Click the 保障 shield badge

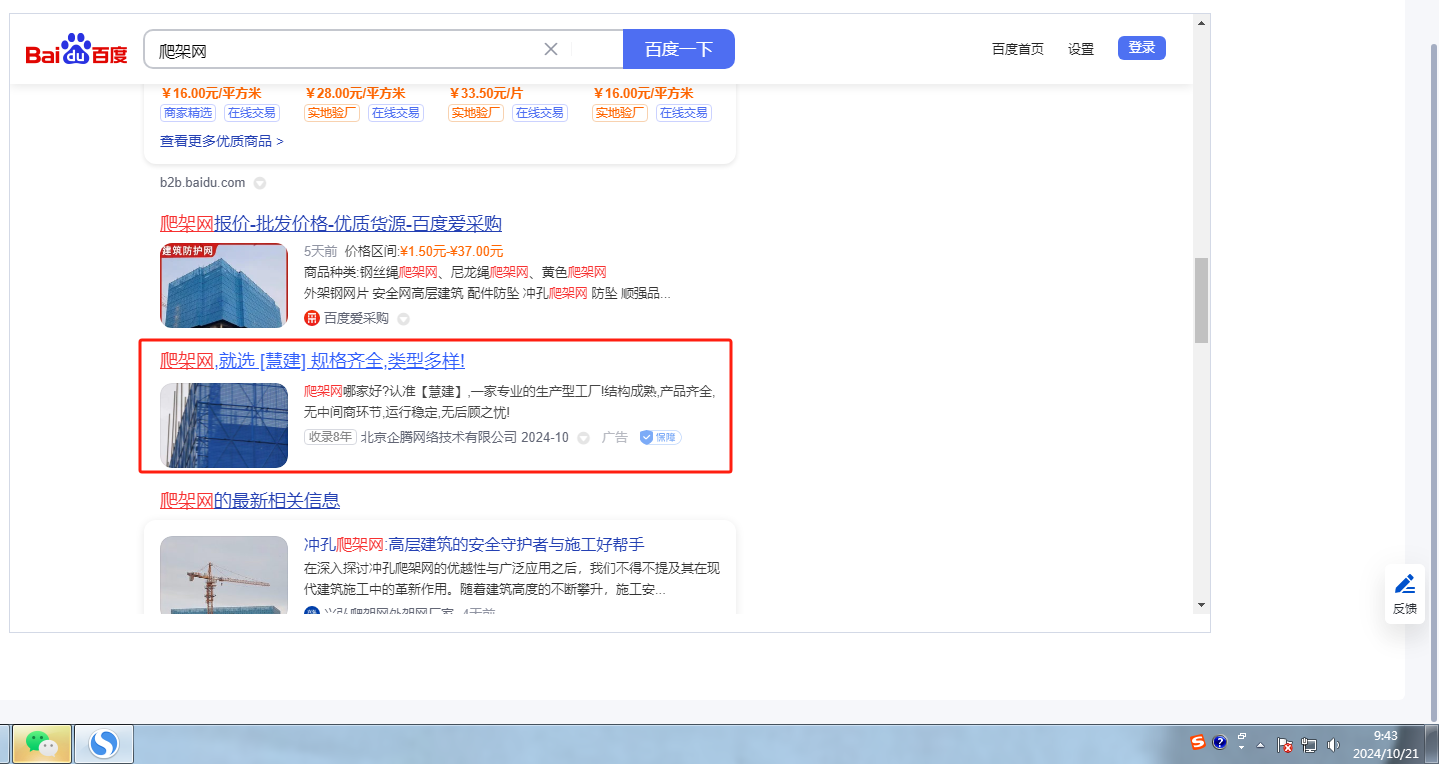click(660, 437)
